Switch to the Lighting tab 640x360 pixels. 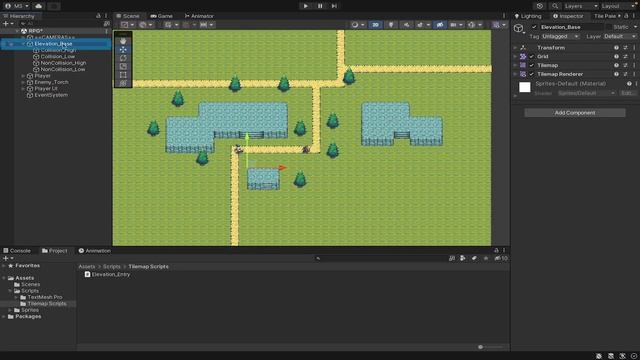click(528, 16)
